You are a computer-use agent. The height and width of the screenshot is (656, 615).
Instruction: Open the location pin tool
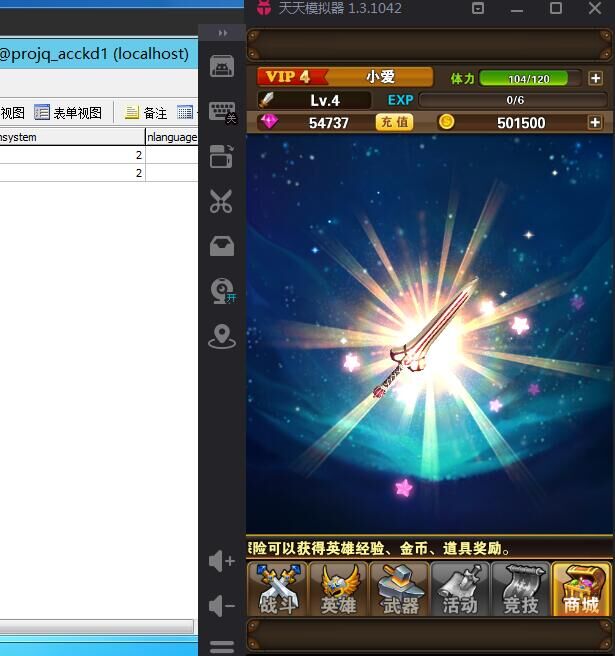click(x=221, y=337)
